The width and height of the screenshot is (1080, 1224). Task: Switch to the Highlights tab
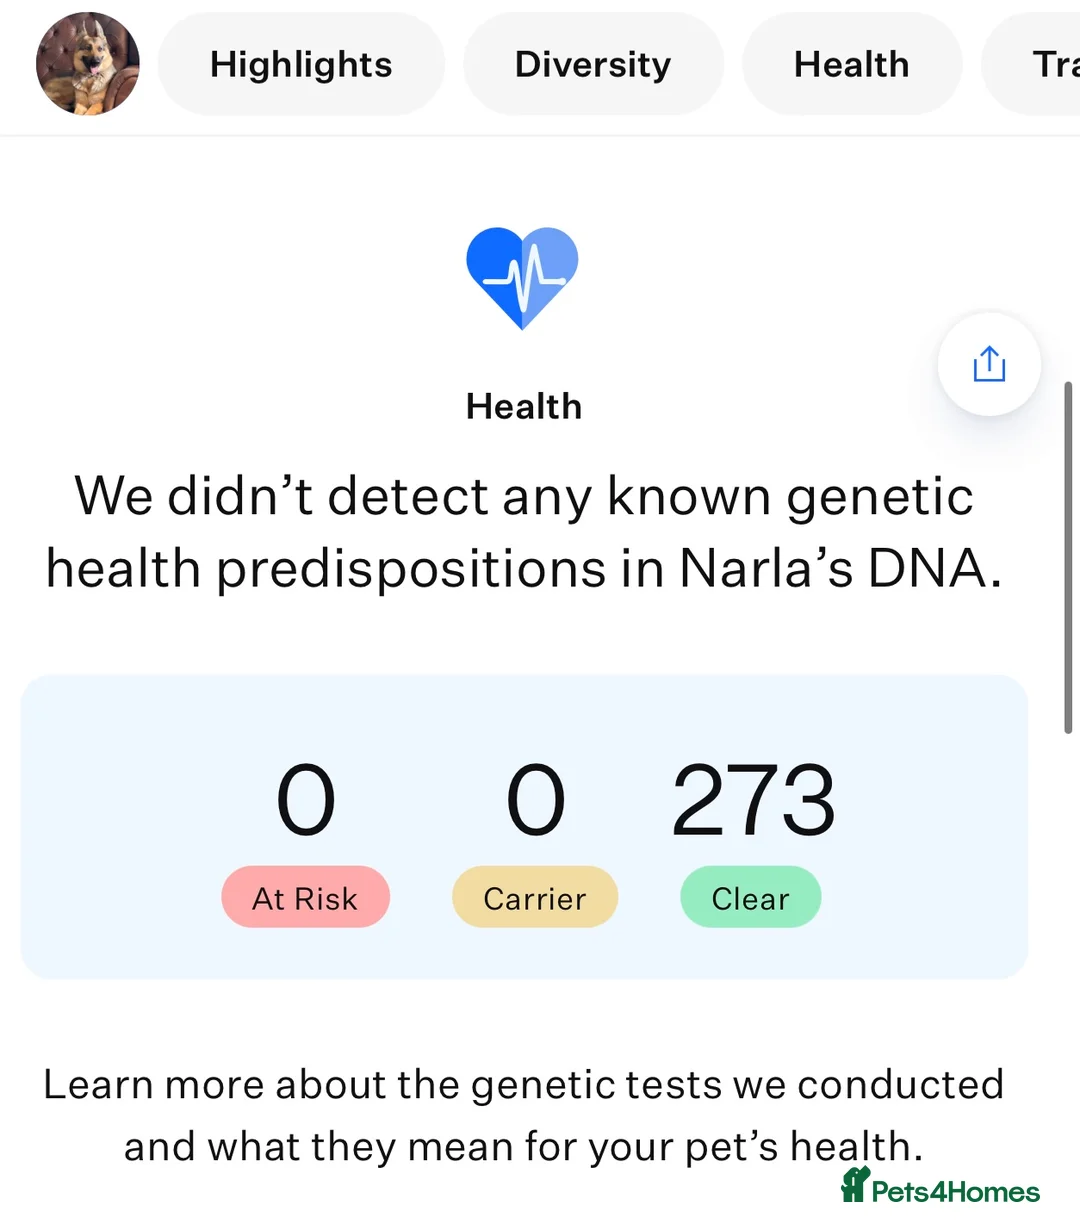(x=301, y=65)
